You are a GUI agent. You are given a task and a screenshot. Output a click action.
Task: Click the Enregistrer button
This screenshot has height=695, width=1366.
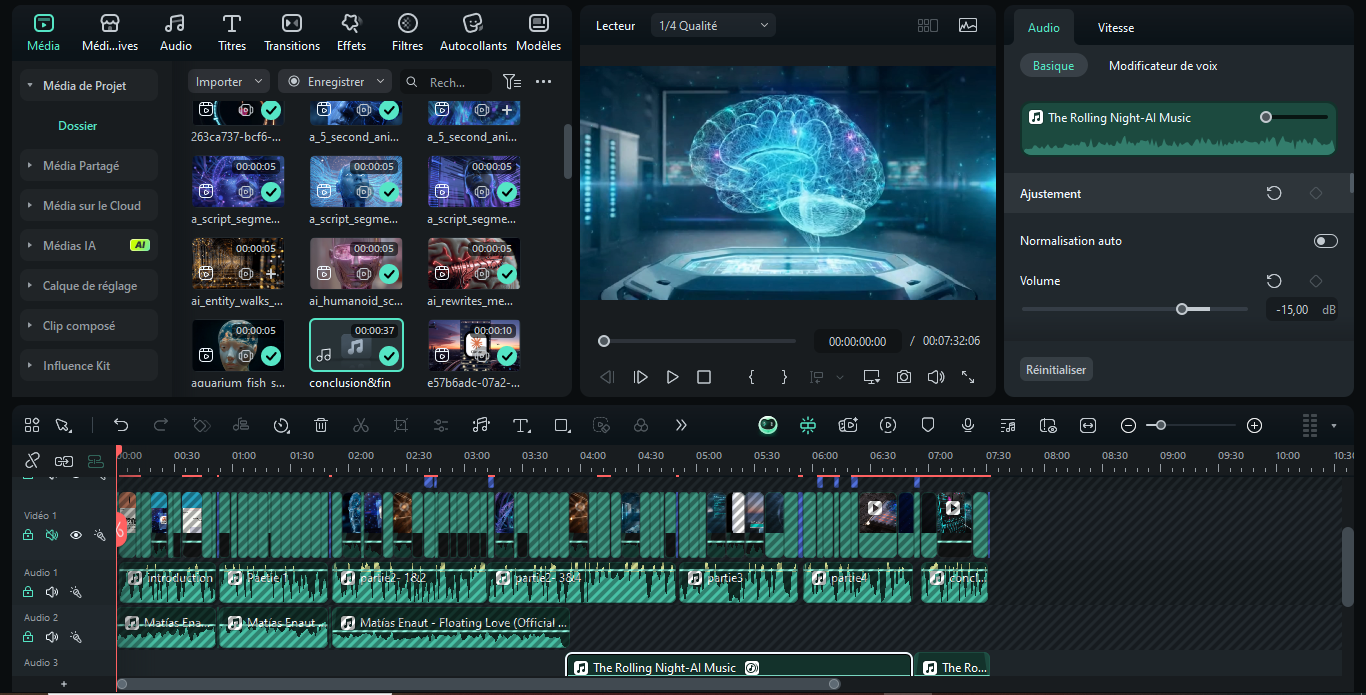(x=335, y=82)
